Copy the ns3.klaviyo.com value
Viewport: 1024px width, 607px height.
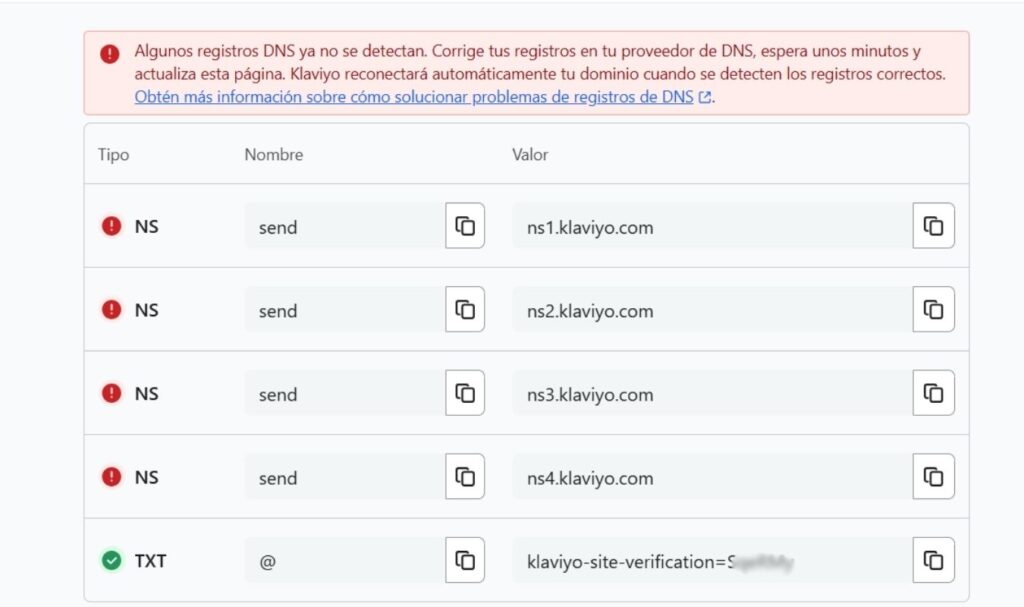(933, 393)
